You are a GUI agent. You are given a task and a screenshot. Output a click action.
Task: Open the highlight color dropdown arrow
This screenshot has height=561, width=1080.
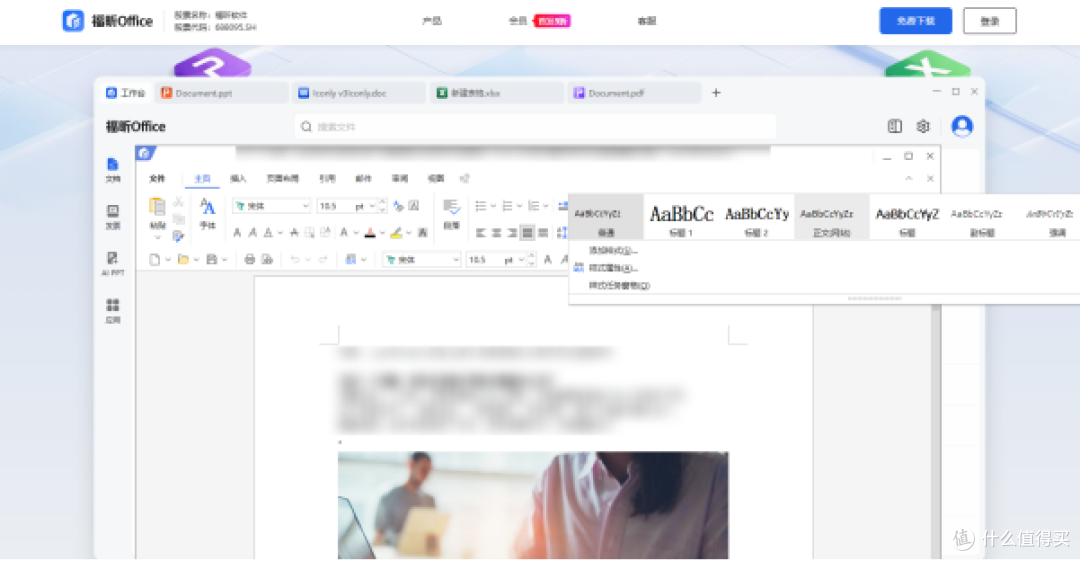tap(408, 233)
